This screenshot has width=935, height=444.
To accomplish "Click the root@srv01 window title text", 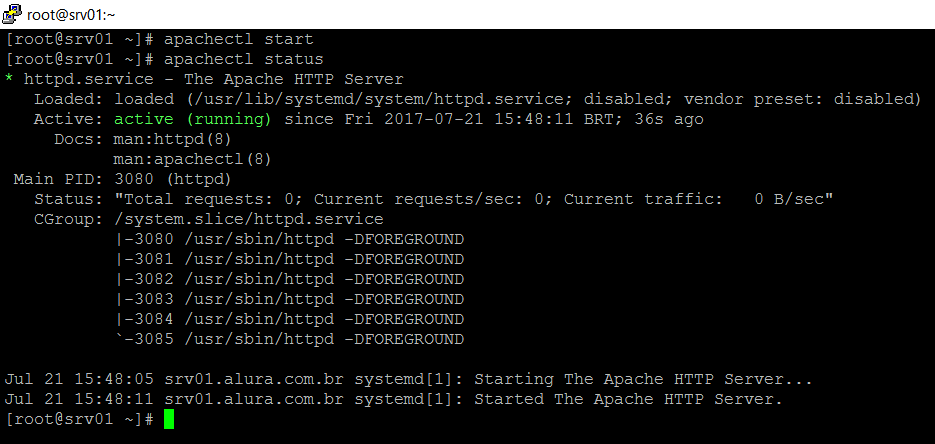I will pos(71,15).
